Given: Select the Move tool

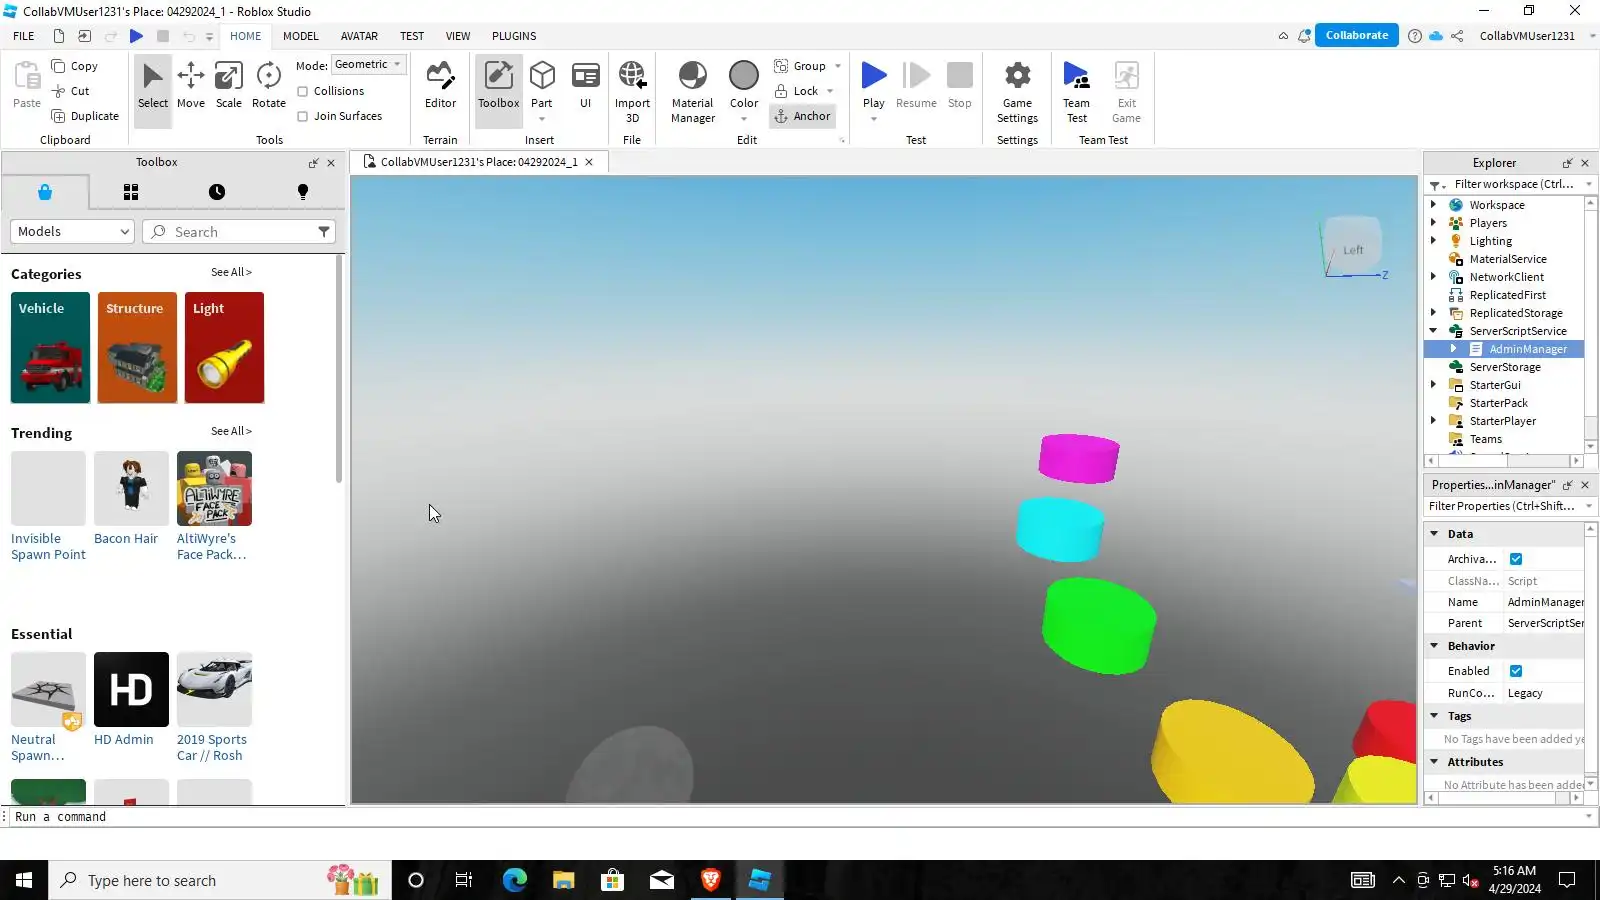Looking at the screenshot, I should [190, 87].
